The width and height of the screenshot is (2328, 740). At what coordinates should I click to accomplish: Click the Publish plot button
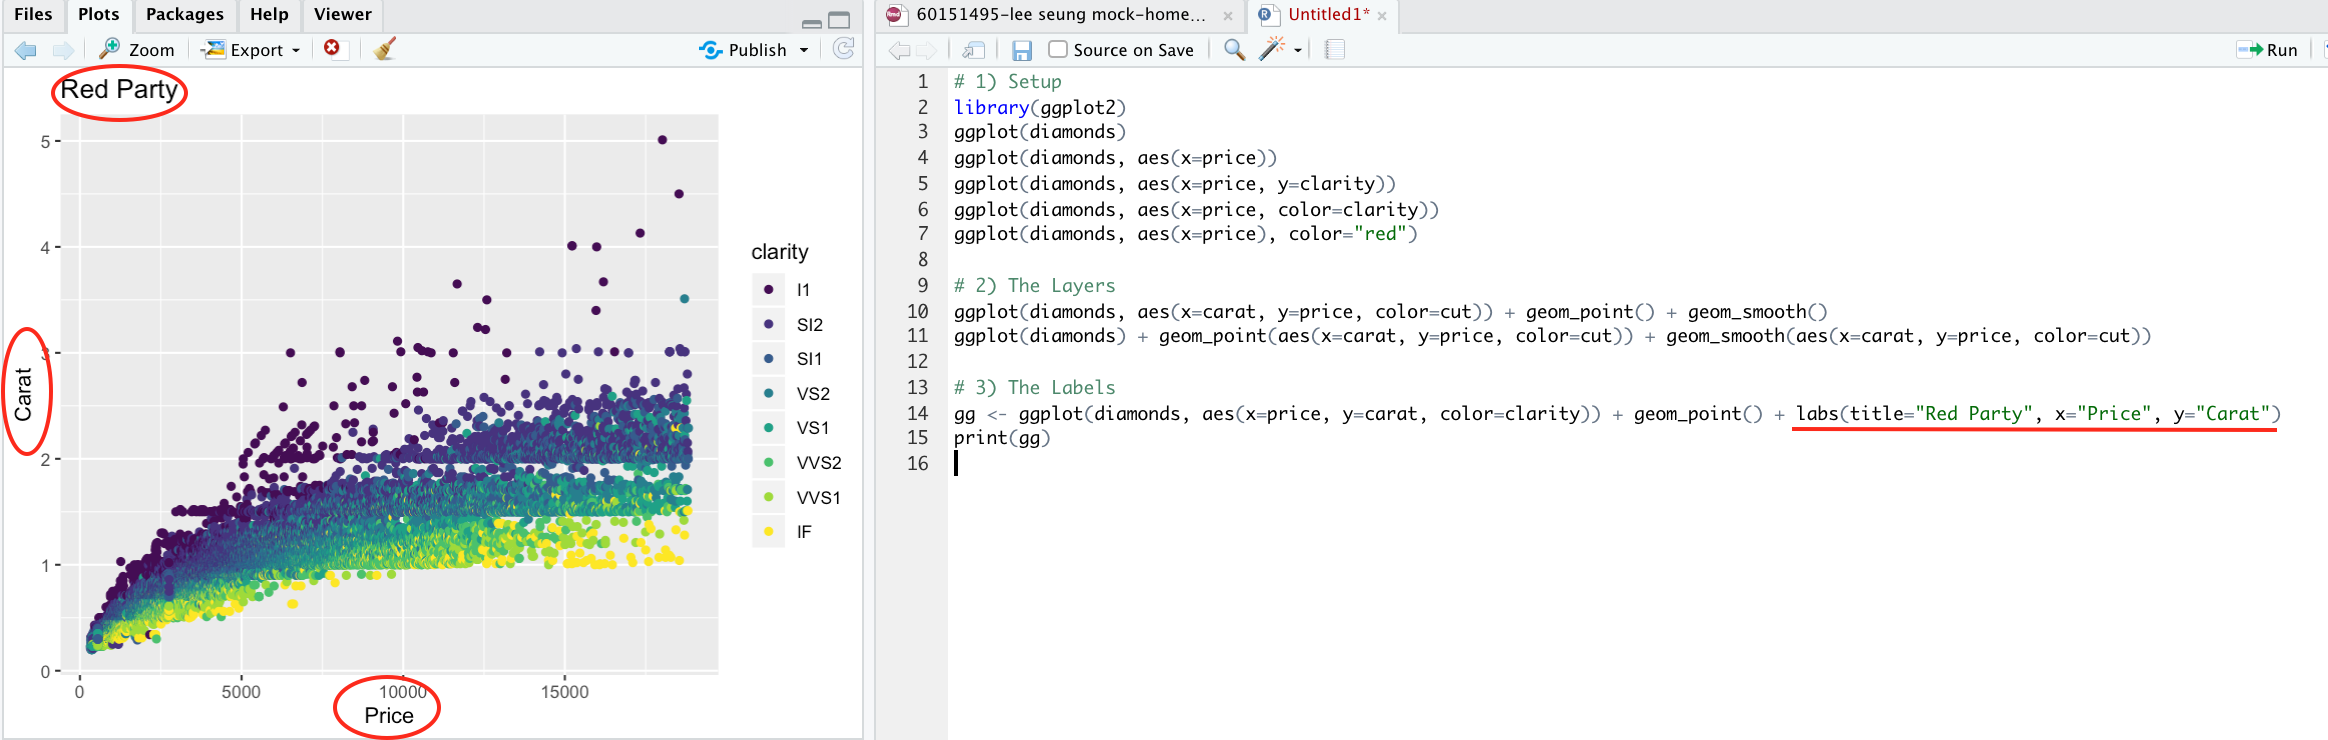pyautogui.click(x=743, y=50)
